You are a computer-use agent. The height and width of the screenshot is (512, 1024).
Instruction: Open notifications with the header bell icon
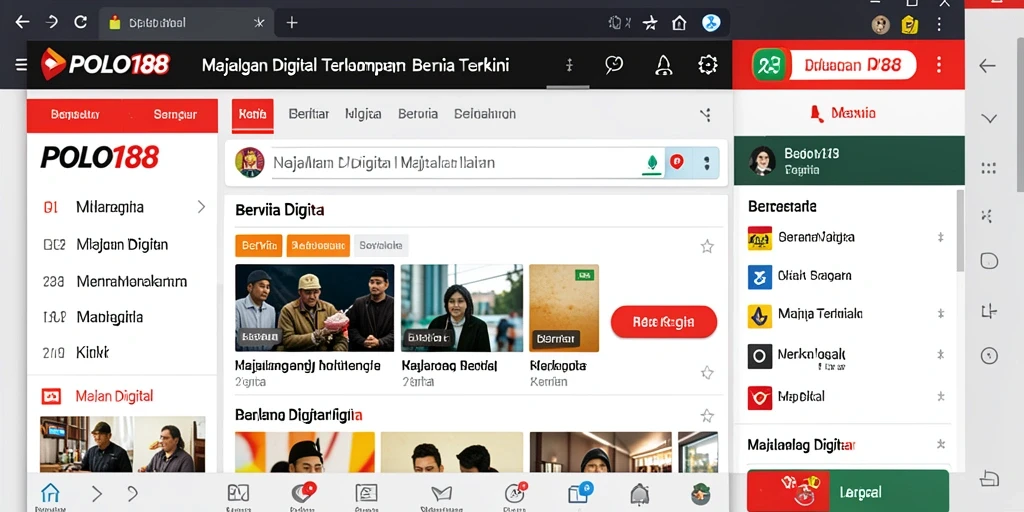pyautogui.click(x=664, y=64)
